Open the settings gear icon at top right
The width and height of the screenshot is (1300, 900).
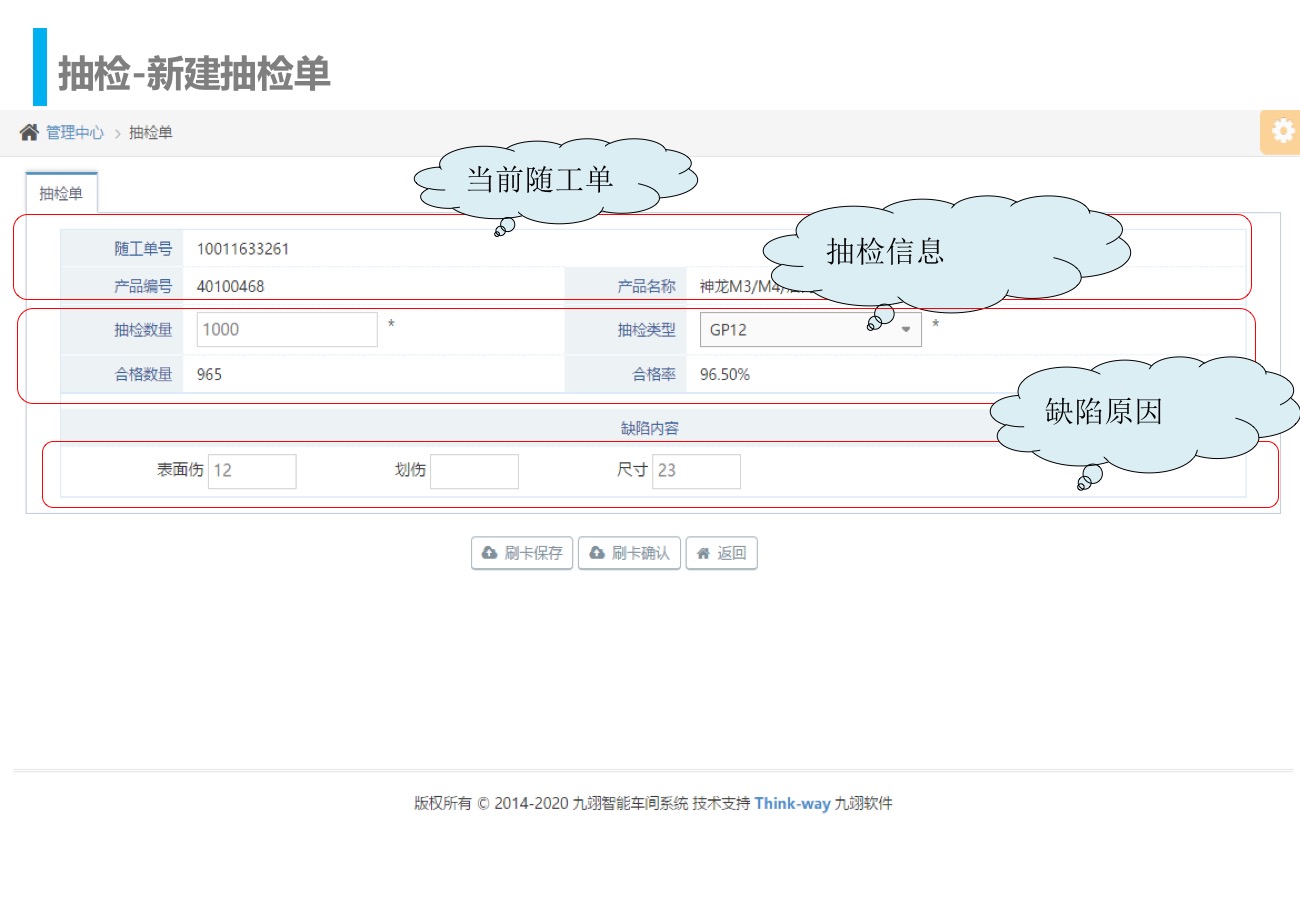coord(1281,132)
